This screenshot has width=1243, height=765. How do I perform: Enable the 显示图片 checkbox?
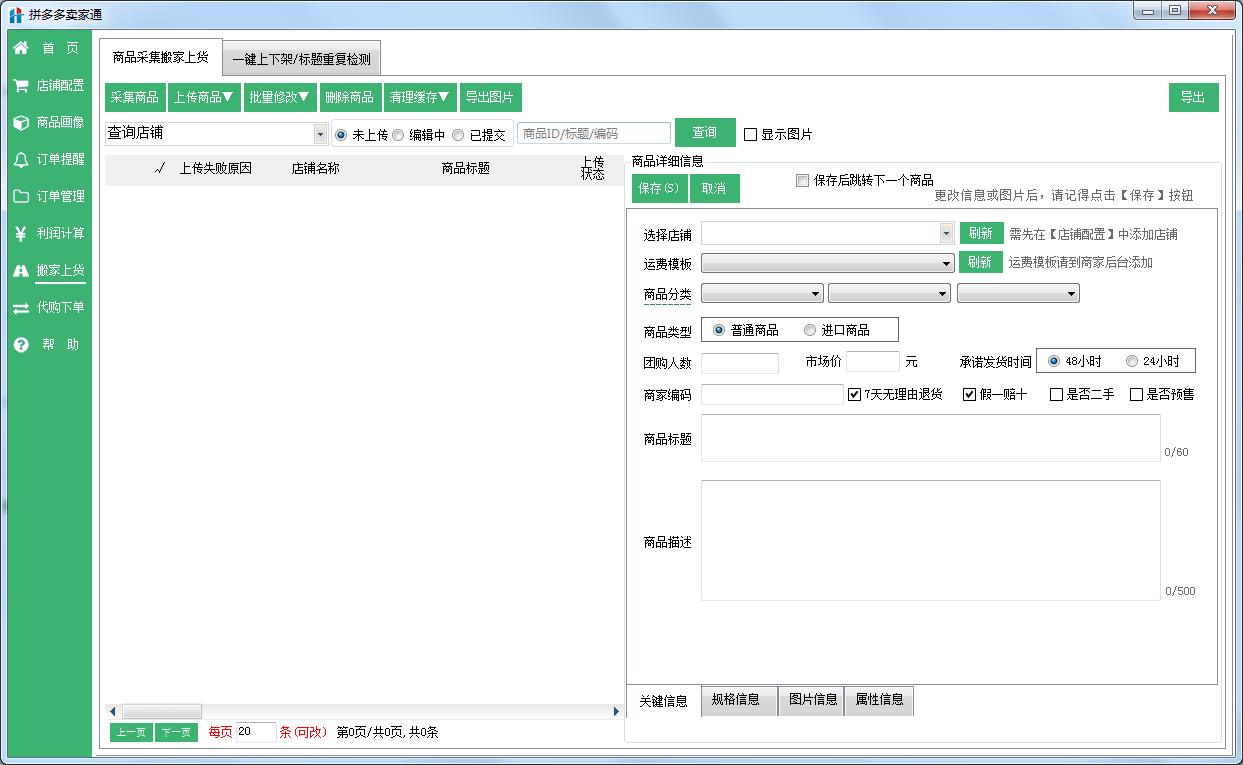751,134
